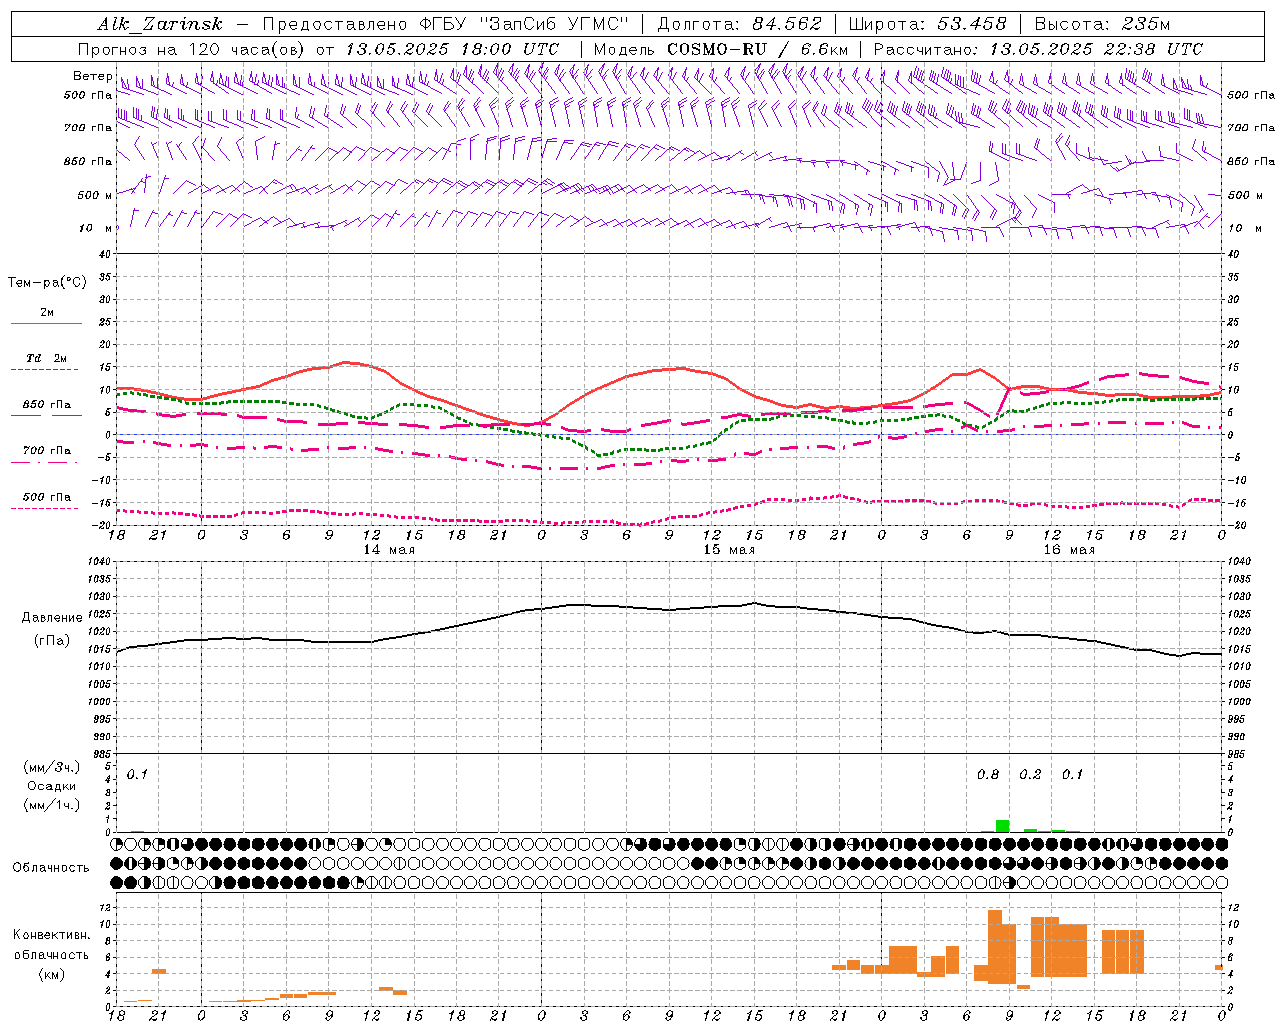Screen dimensions: 1280x1024
Task: Click the 'Тем-ра(°C)' temperature label
Action: (47, 282)
